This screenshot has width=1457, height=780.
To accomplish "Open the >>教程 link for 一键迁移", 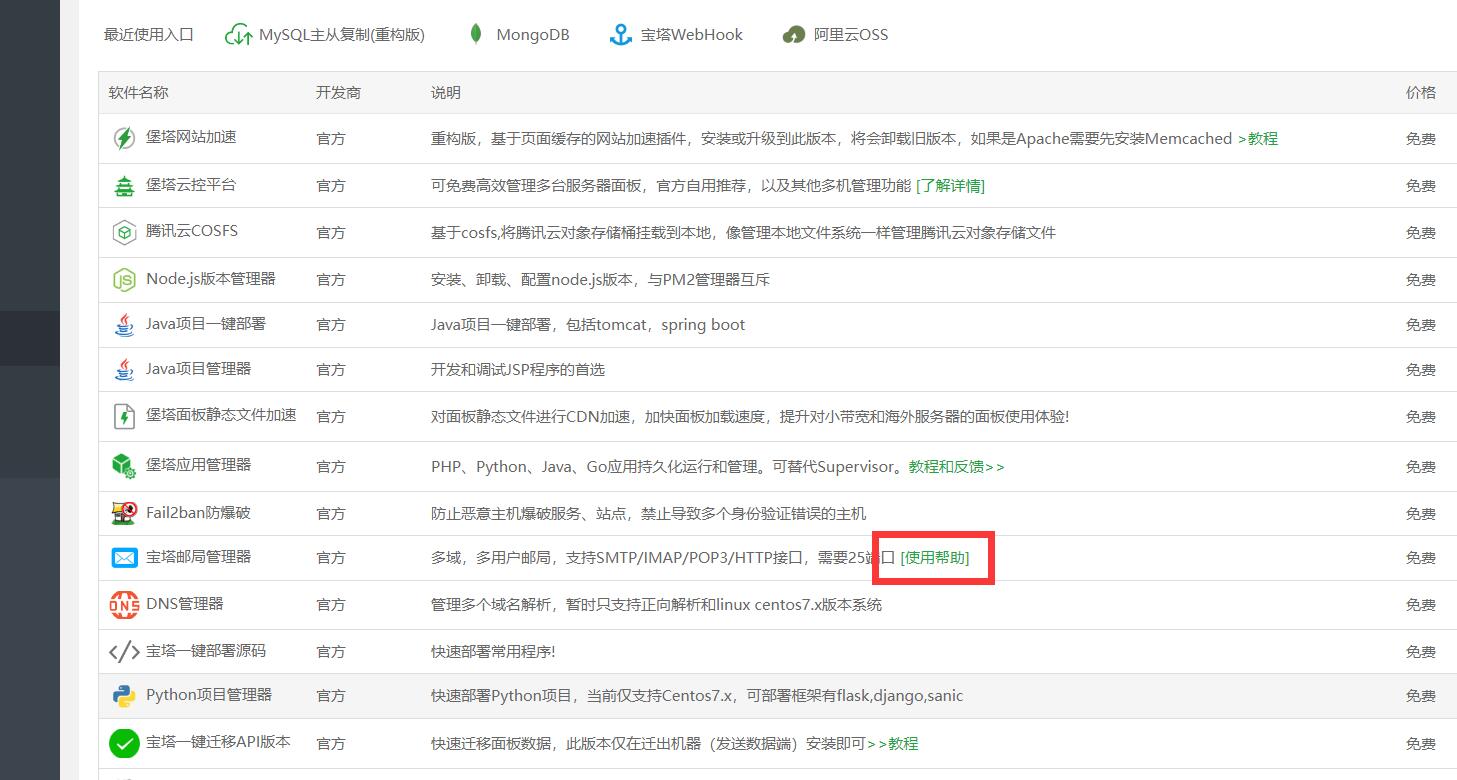I will coord(892,743).
